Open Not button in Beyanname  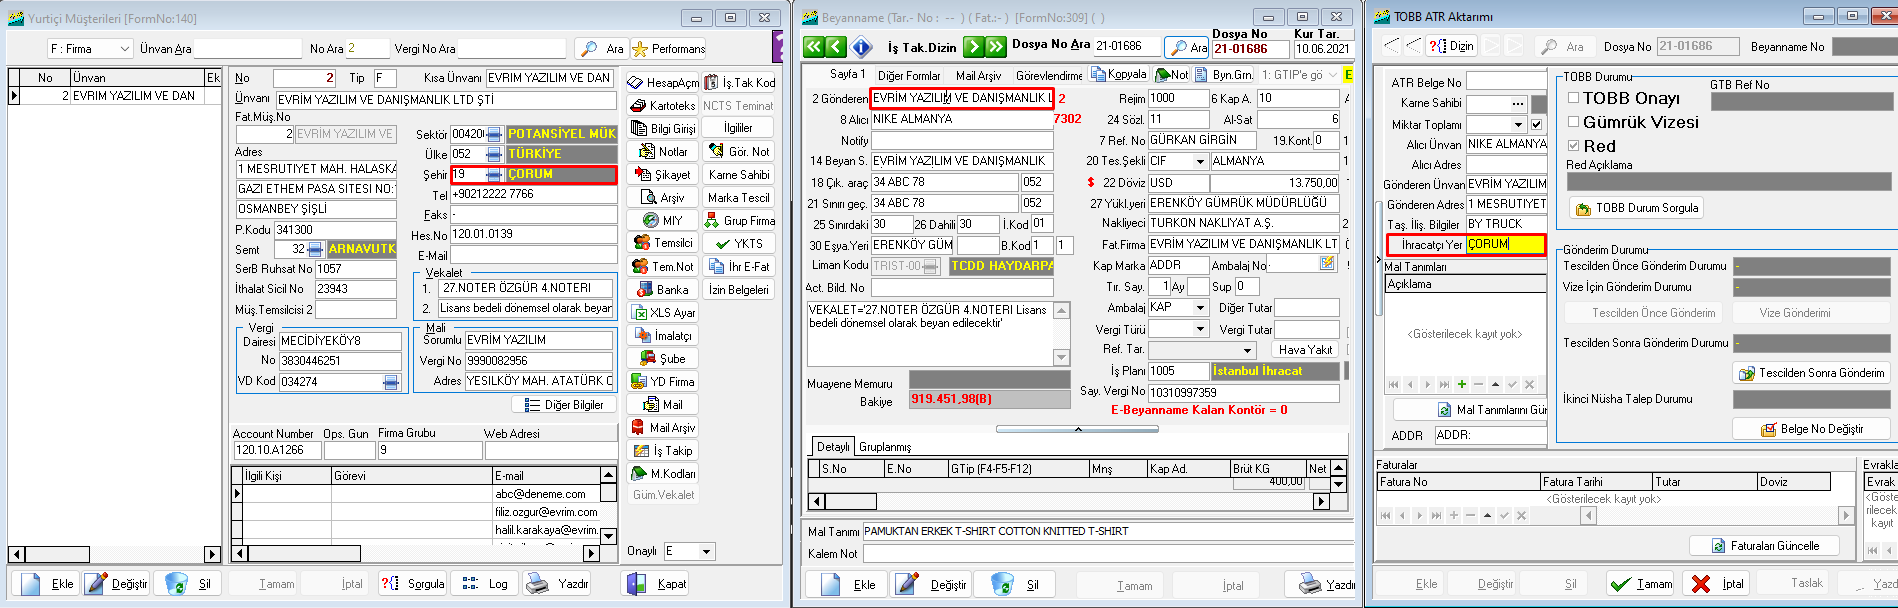tap(1172, 74)
